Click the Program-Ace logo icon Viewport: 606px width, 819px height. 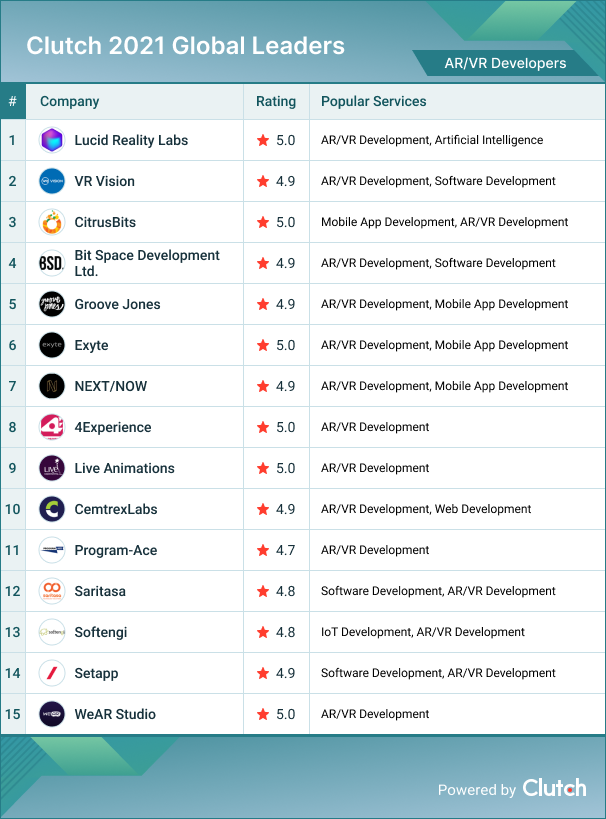pos(52,550)
